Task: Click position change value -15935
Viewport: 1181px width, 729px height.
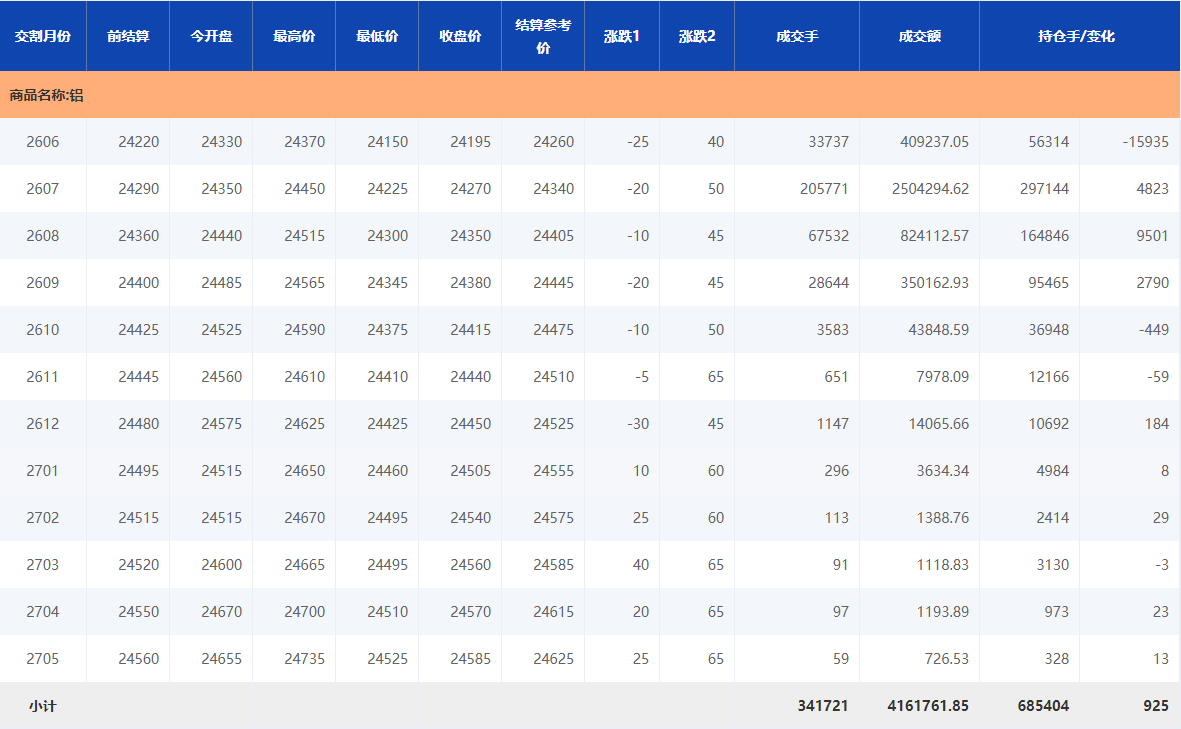Action: tap(1146, 142)
